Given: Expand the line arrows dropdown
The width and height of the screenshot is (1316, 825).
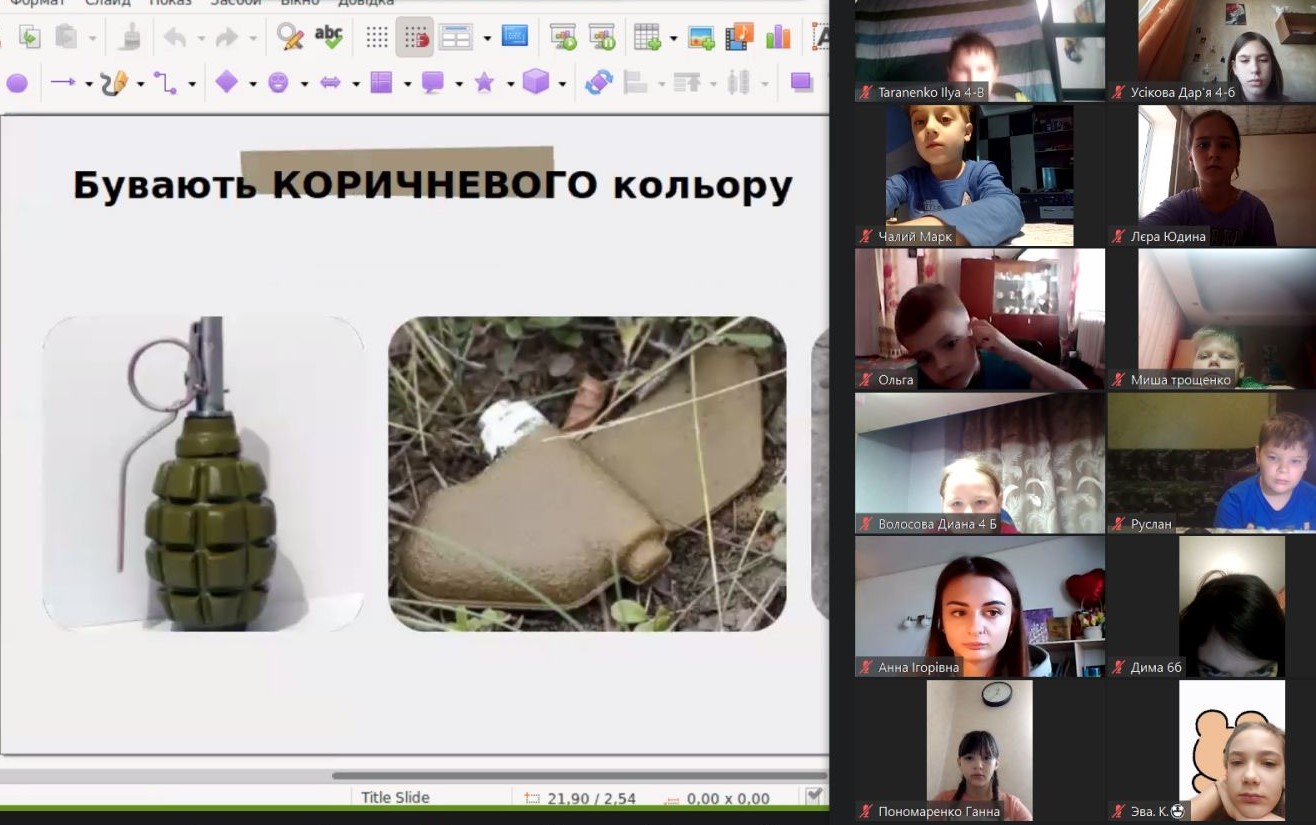Looking at the screenshot, I should 89,84.
